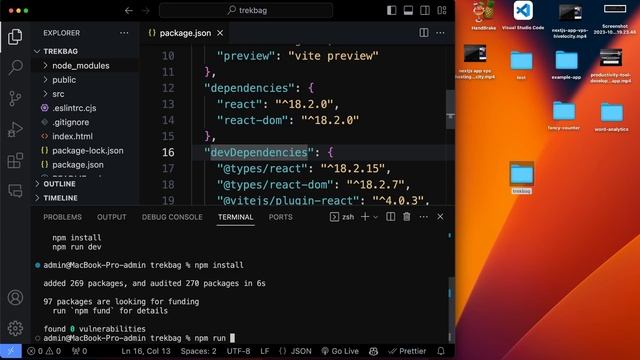Open the Search view in activity bar
Image resolution: width=640 pixels, height=360 pixels.
15,67
